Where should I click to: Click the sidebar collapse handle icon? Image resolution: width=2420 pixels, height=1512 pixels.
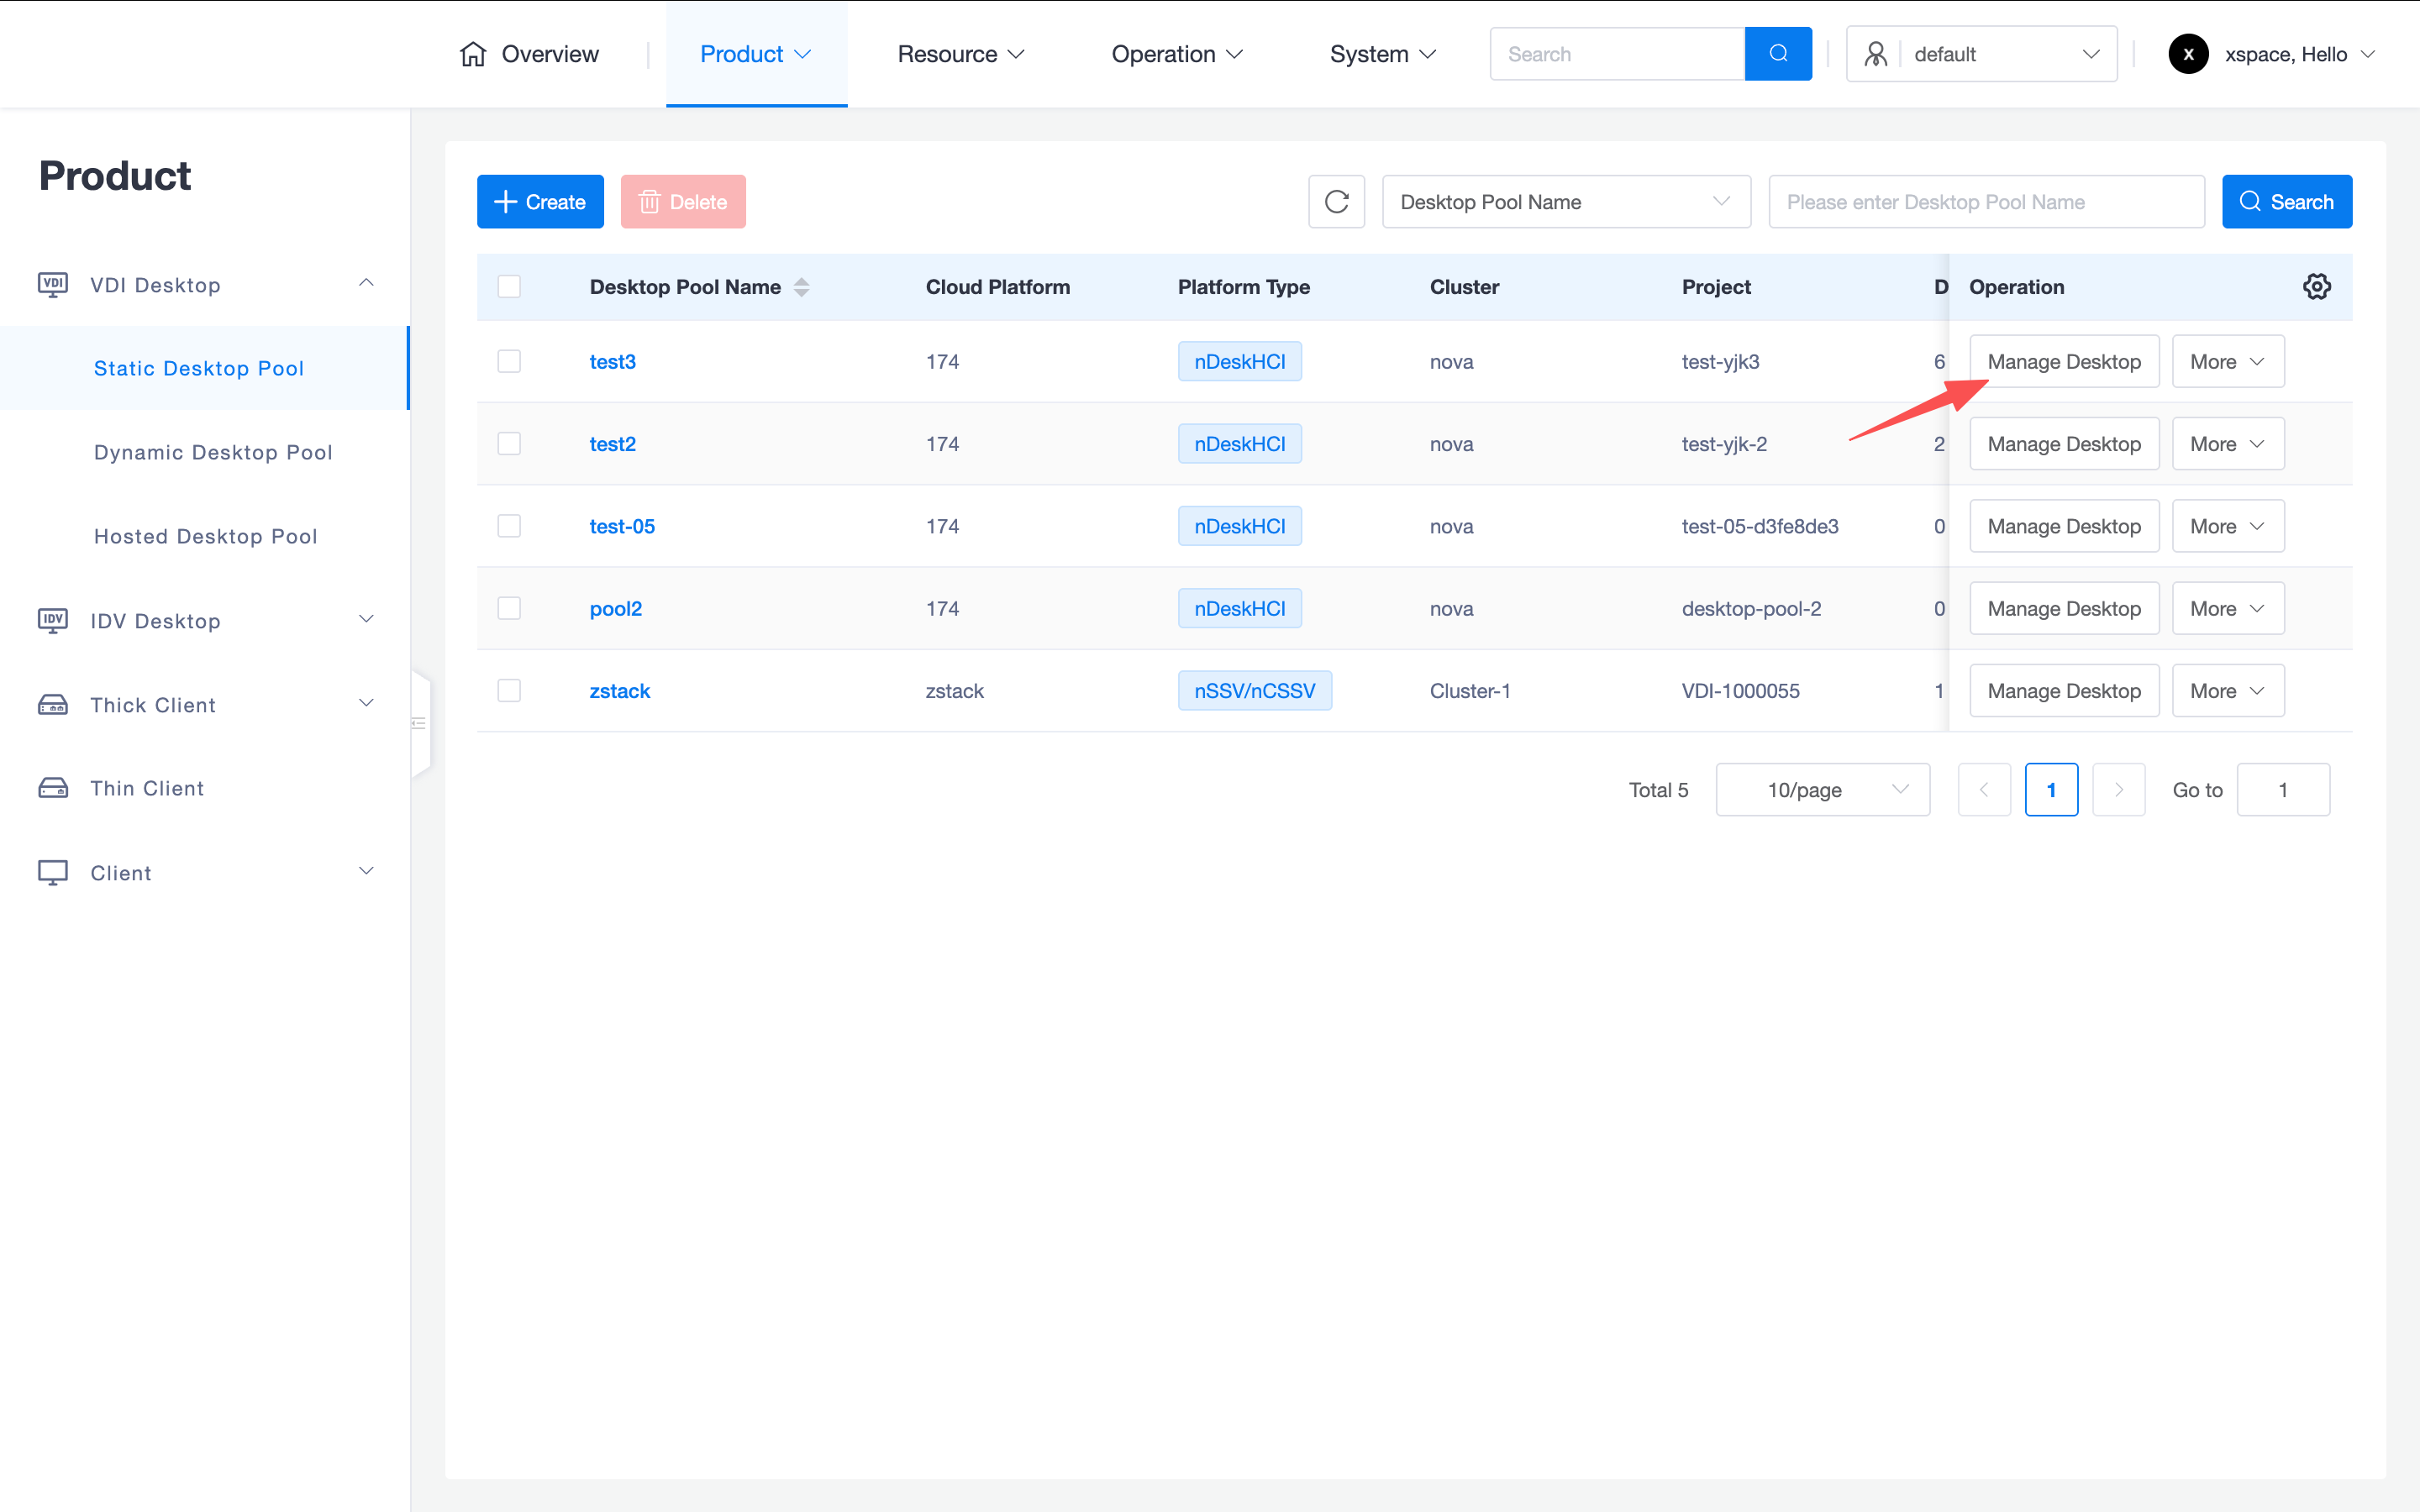tap(420, 723)
